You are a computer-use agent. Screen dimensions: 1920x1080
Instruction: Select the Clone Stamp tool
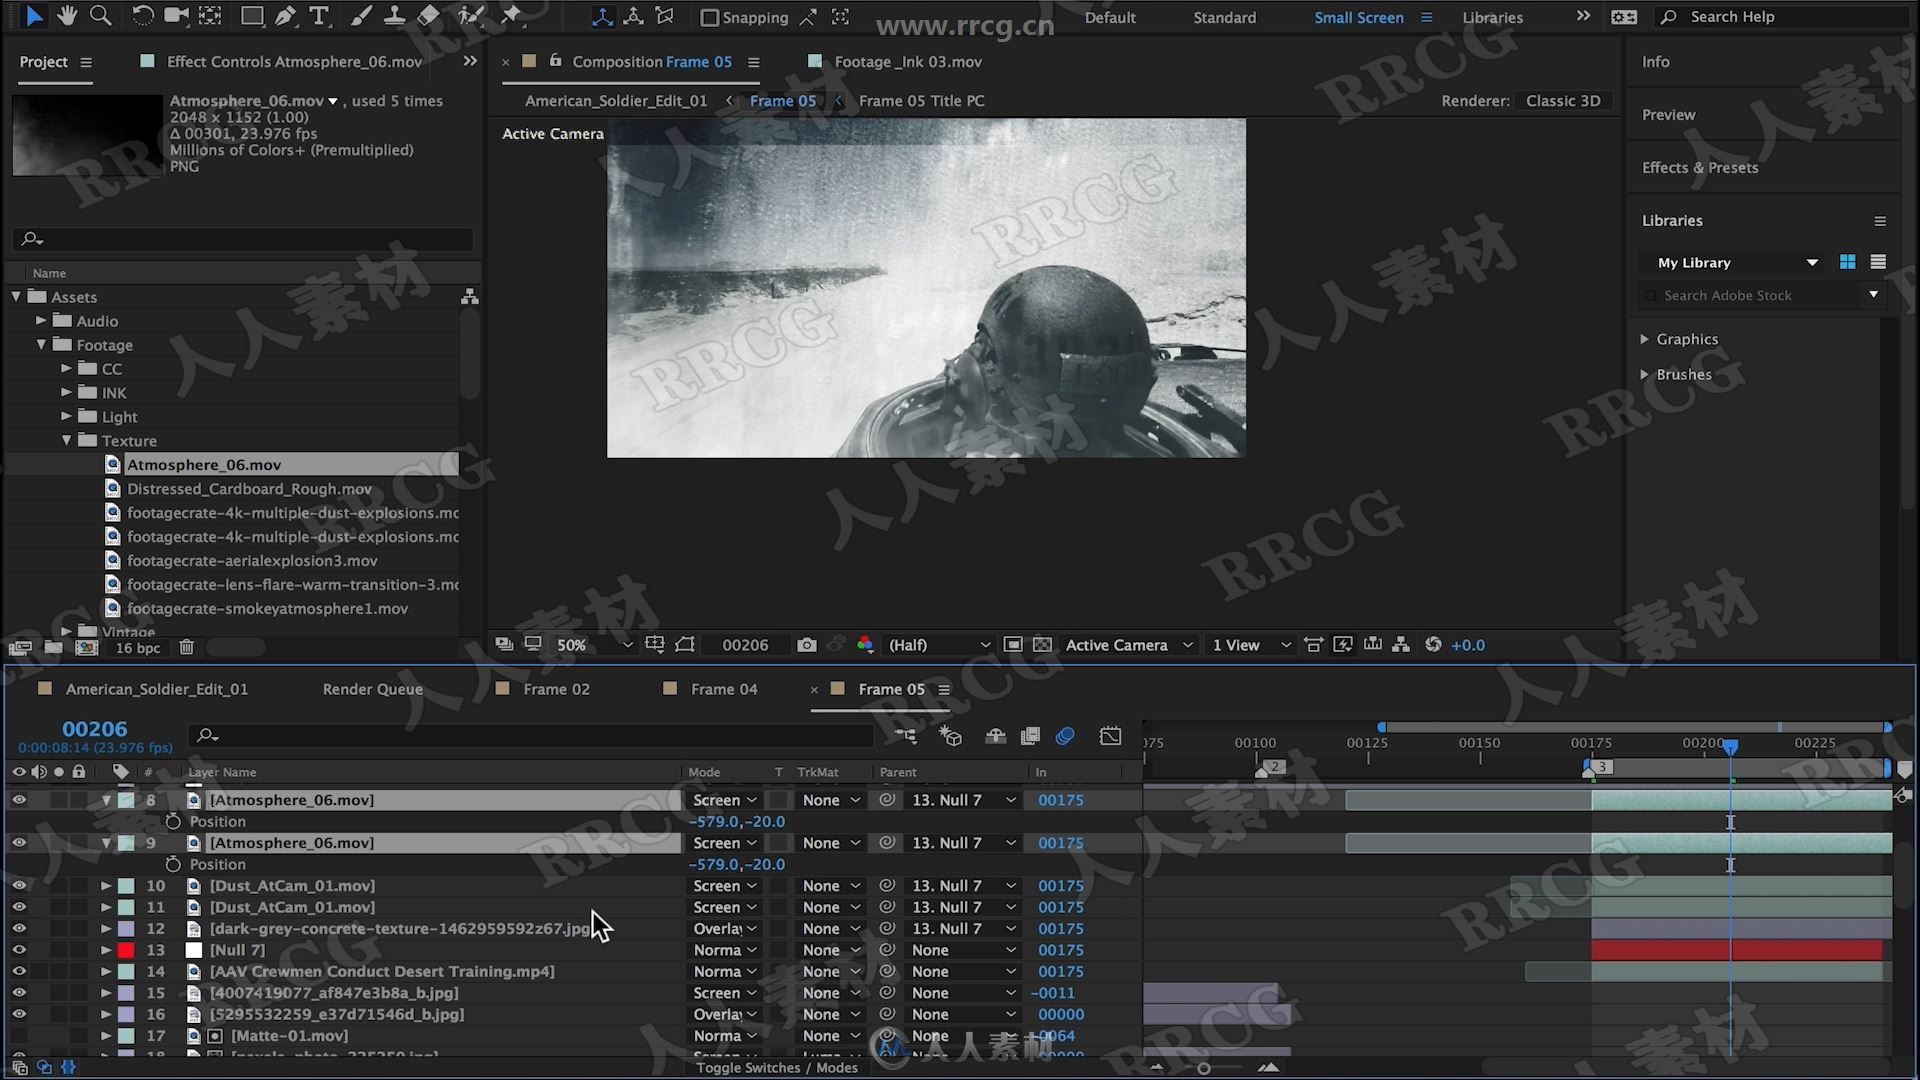point(395,15)
